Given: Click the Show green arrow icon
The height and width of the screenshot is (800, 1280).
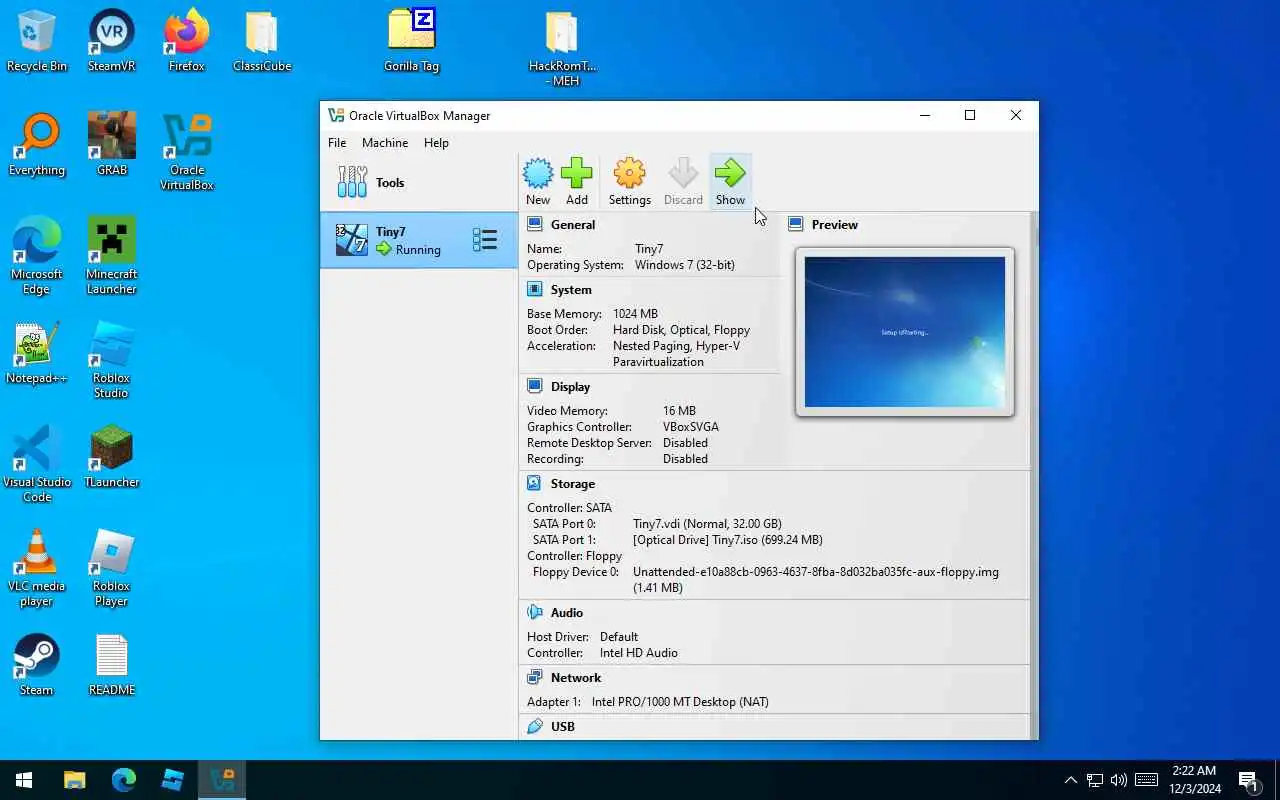Looking at the screenshot, I should point(730,174).
